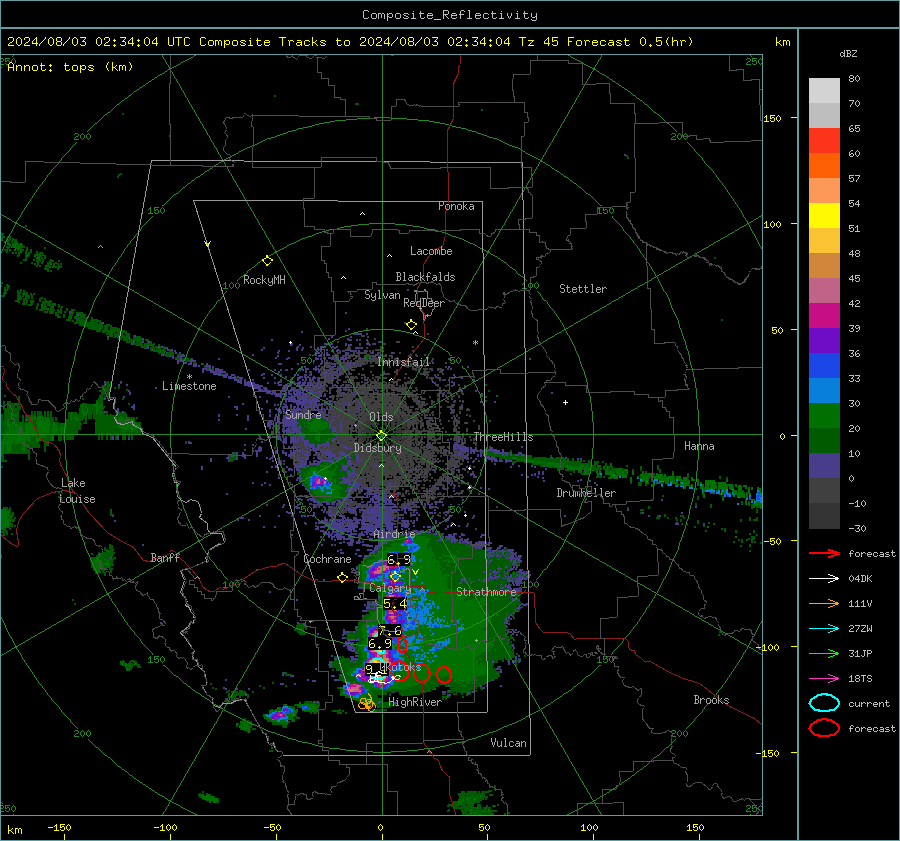Click the Vulcan label

[x=509, y=743]
